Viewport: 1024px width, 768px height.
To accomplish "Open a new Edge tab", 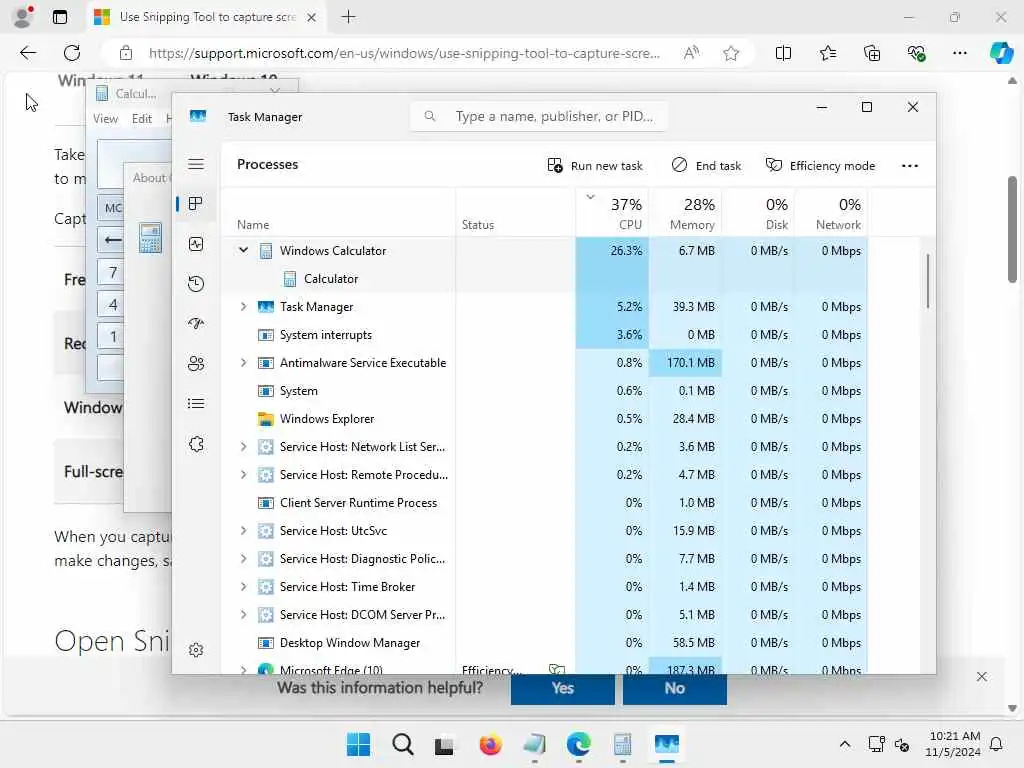I will (x=349, y=17).
